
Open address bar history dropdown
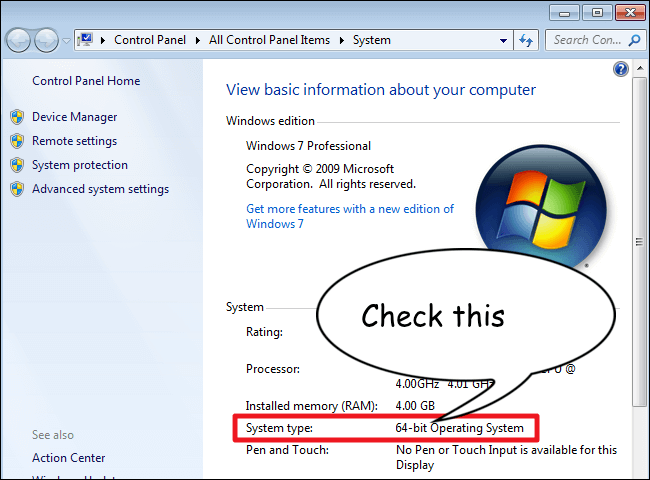503,40
